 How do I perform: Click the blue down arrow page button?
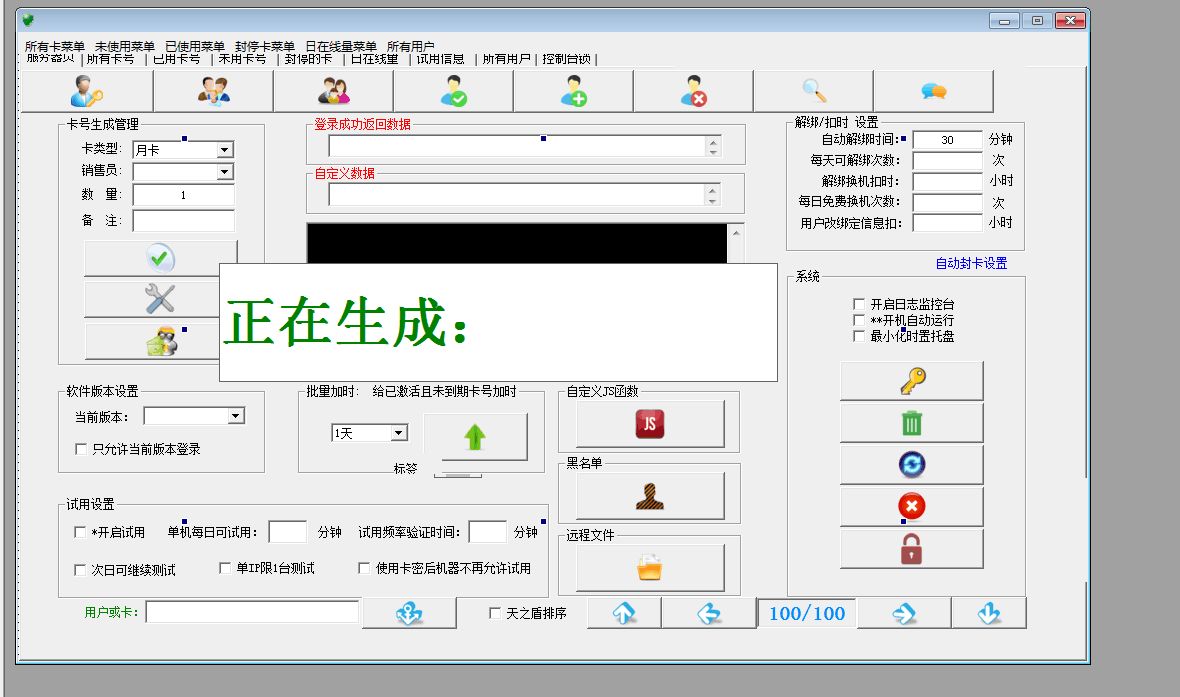989,613
